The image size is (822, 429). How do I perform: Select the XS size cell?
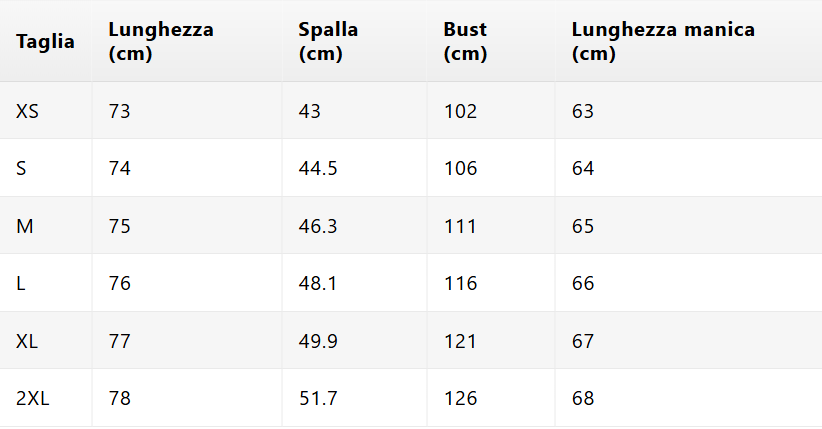pos(27,111)
